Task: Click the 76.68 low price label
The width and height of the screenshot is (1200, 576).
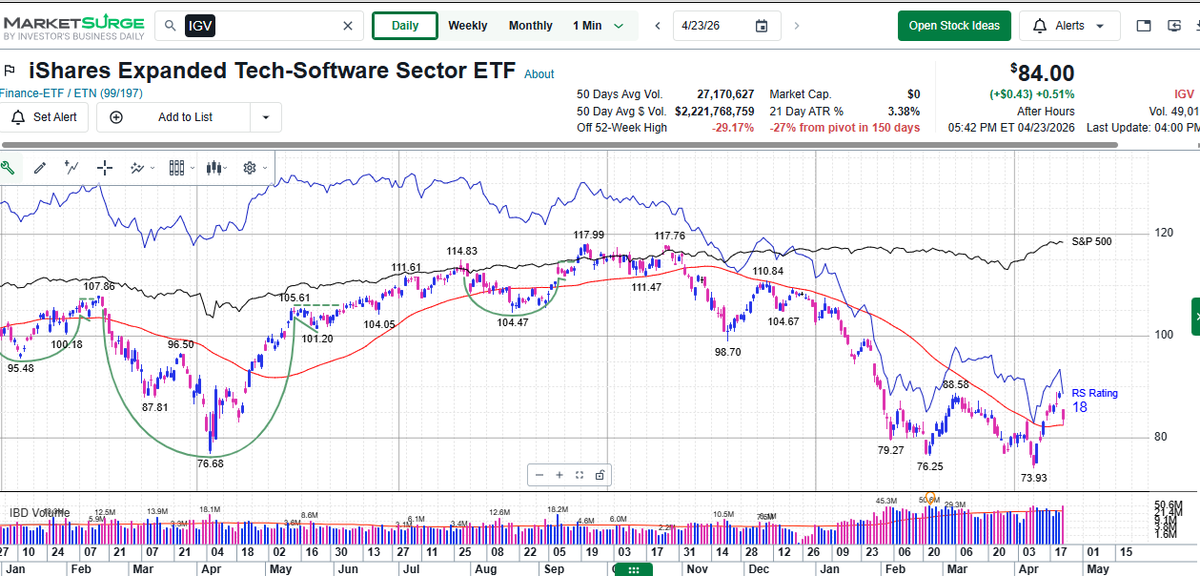Action: click(211, 463)
